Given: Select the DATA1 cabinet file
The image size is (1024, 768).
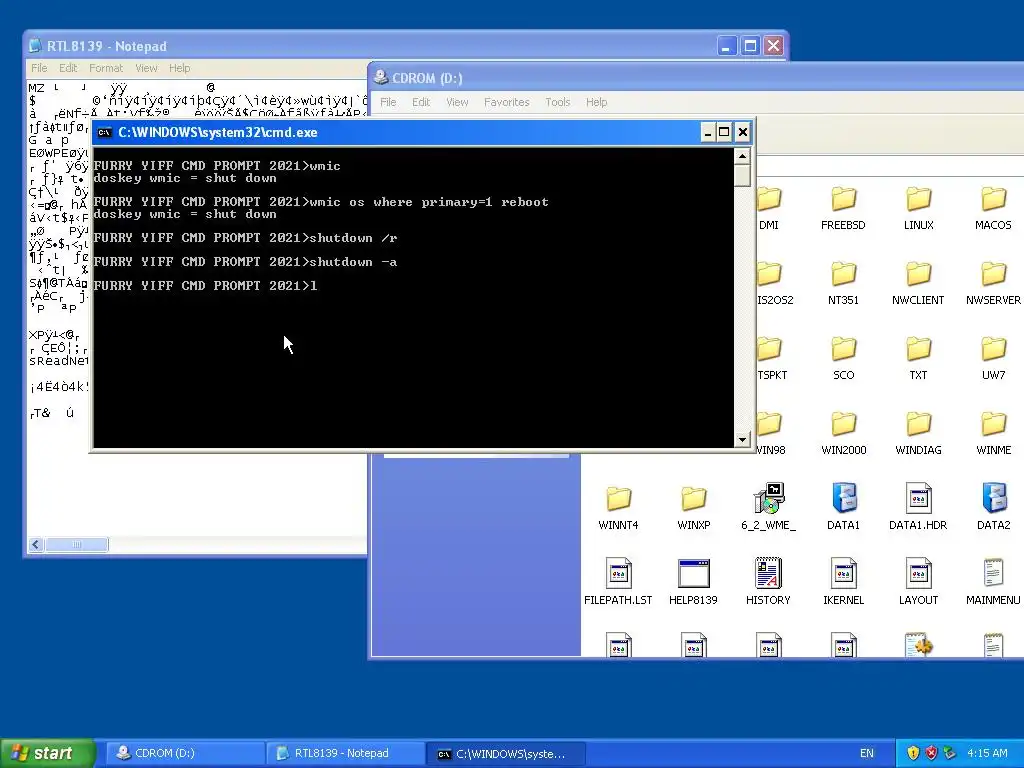Looking at the screenshot, I should click(x=843, y=508).
